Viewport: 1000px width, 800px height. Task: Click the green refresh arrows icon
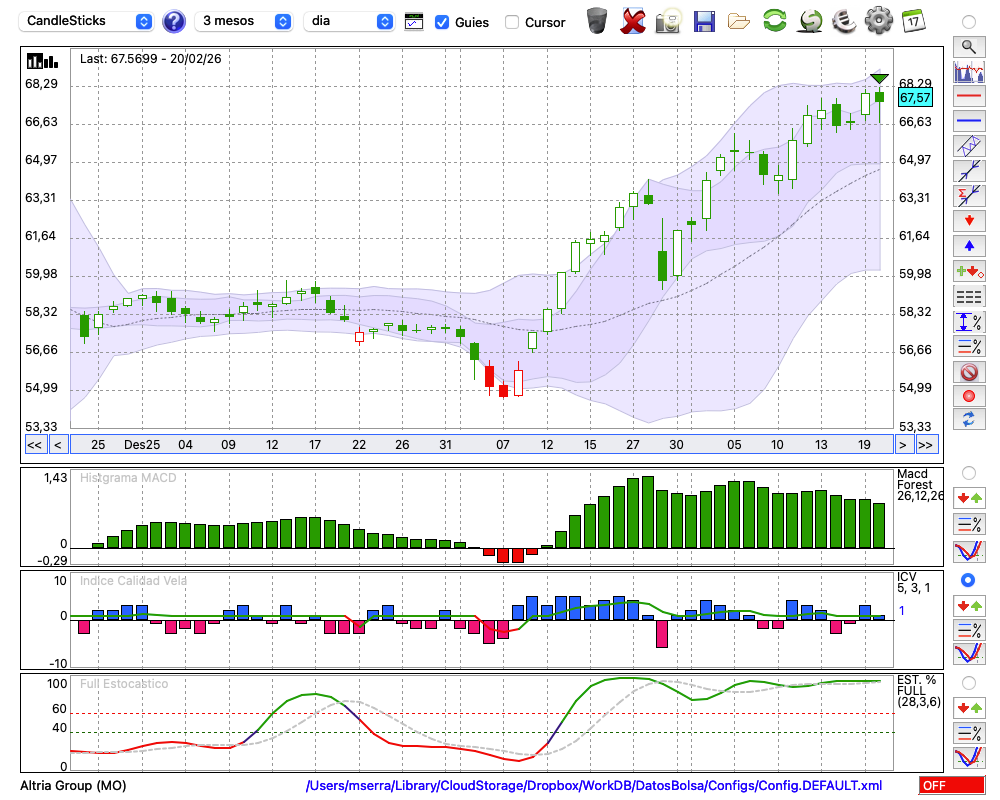pos(774,20)
